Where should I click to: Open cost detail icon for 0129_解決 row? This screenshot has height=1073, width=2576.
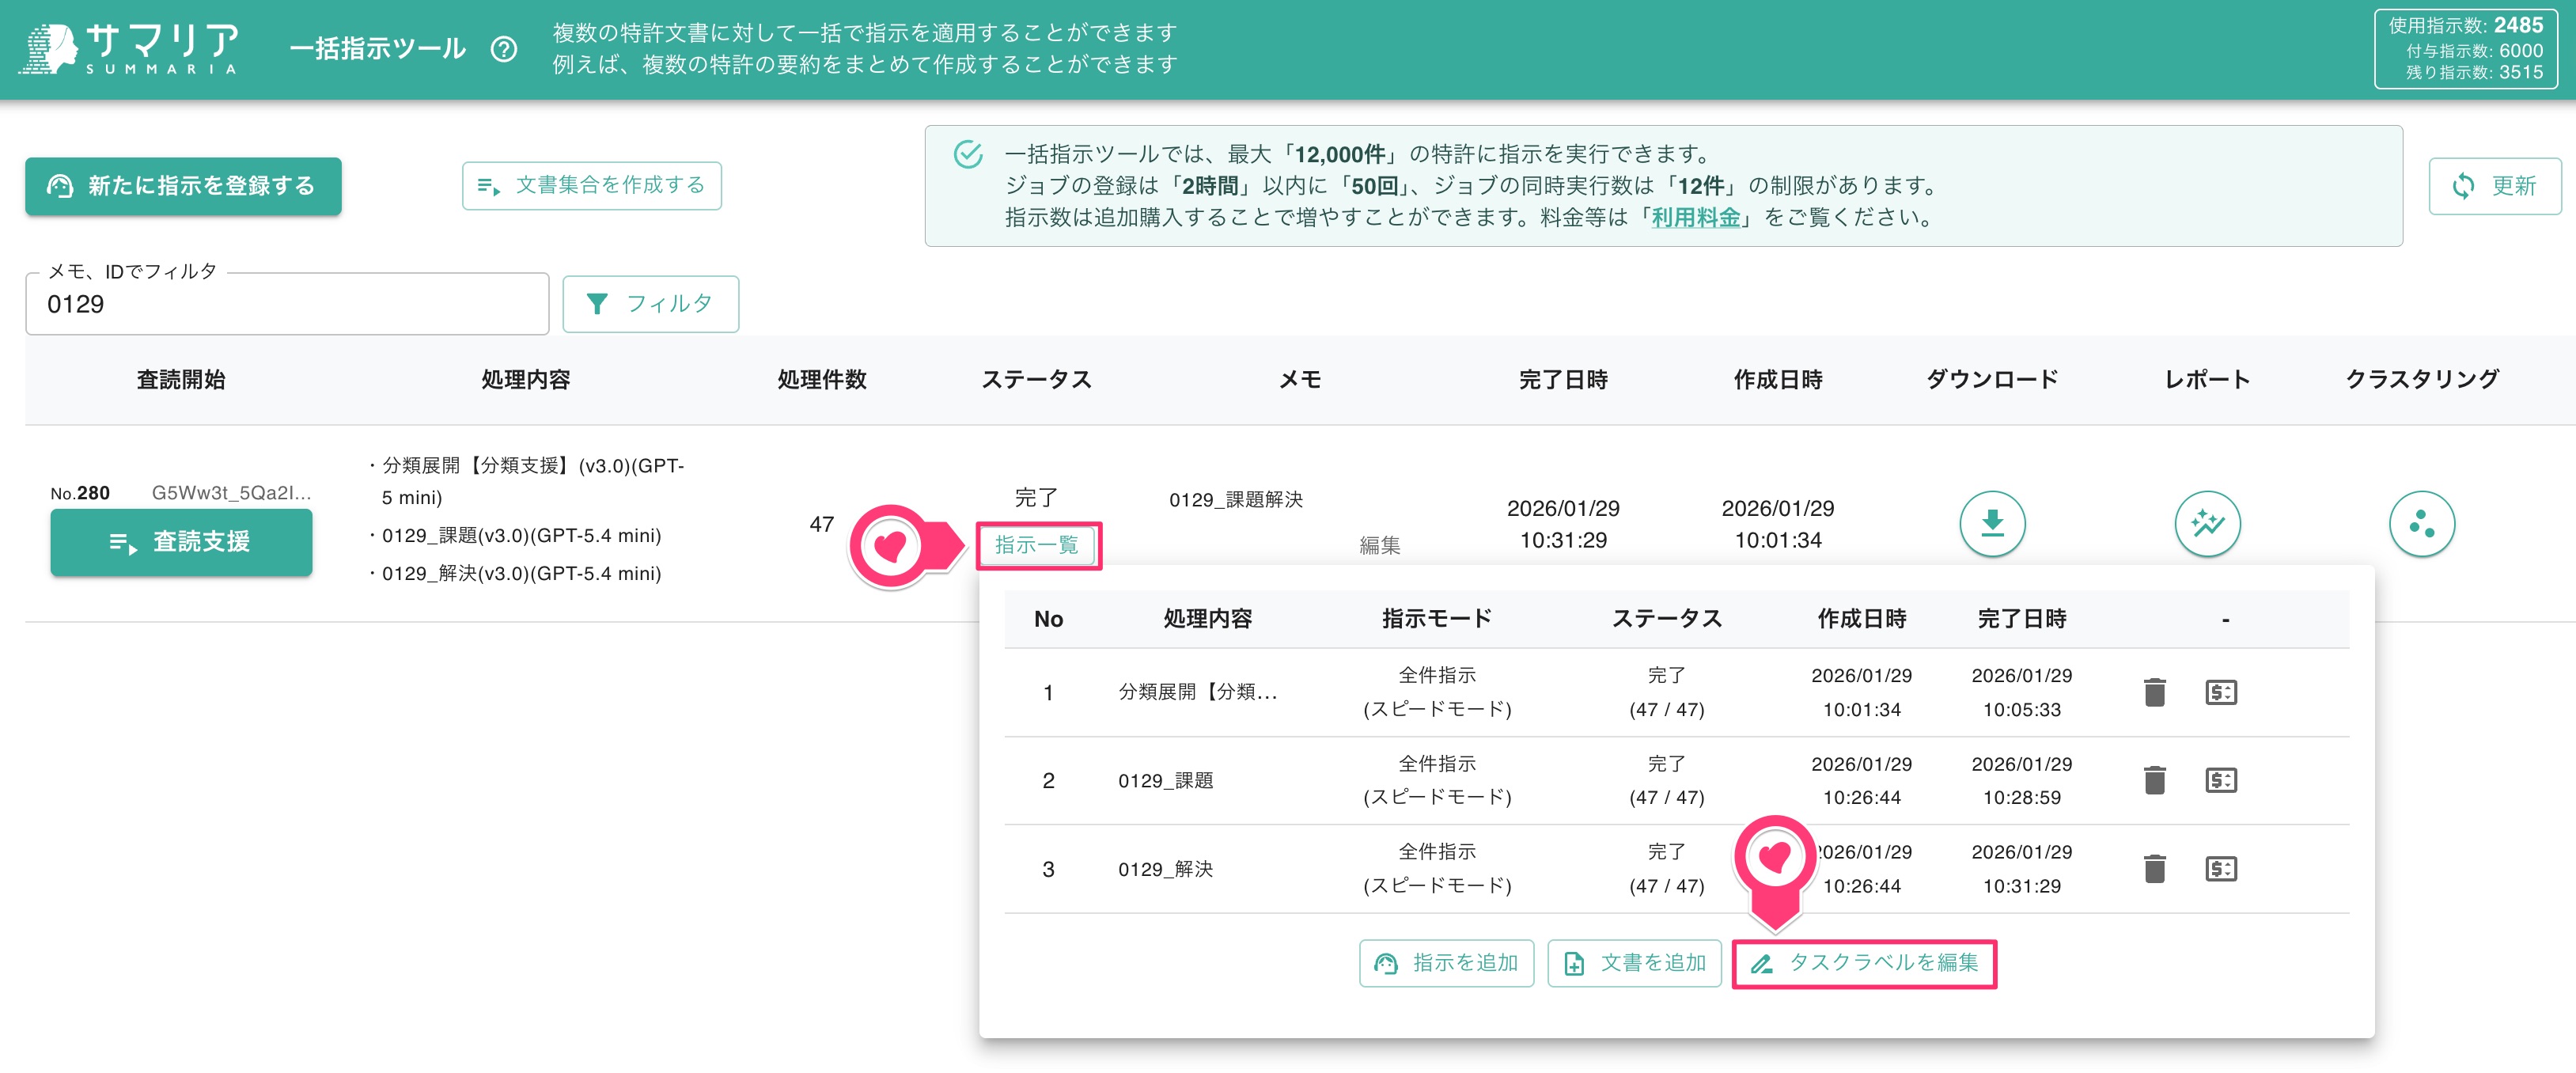tap(2221, 868)
